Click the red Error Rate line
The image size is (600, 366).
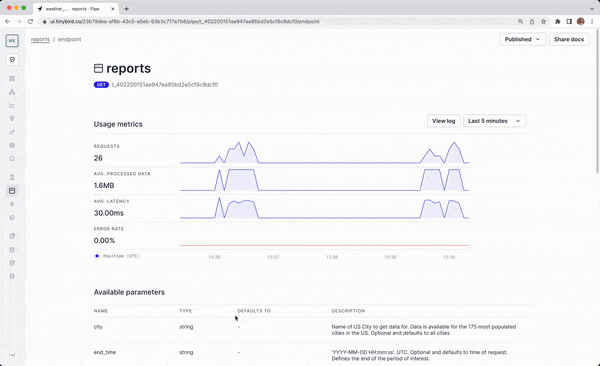point(324,245)
